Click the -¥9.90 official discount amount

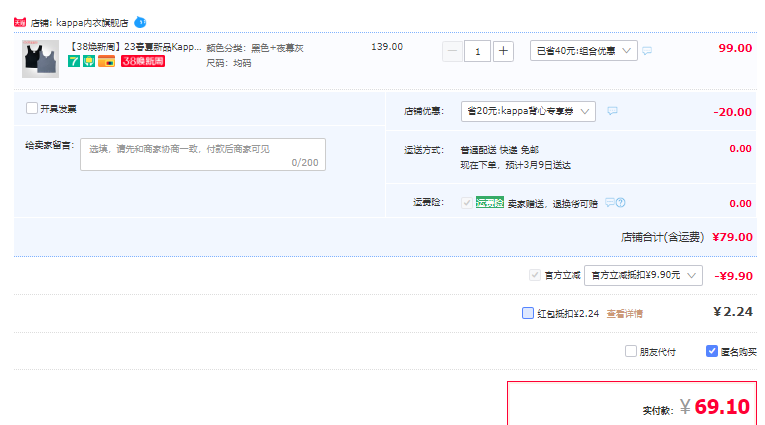[x=734, y=276]
